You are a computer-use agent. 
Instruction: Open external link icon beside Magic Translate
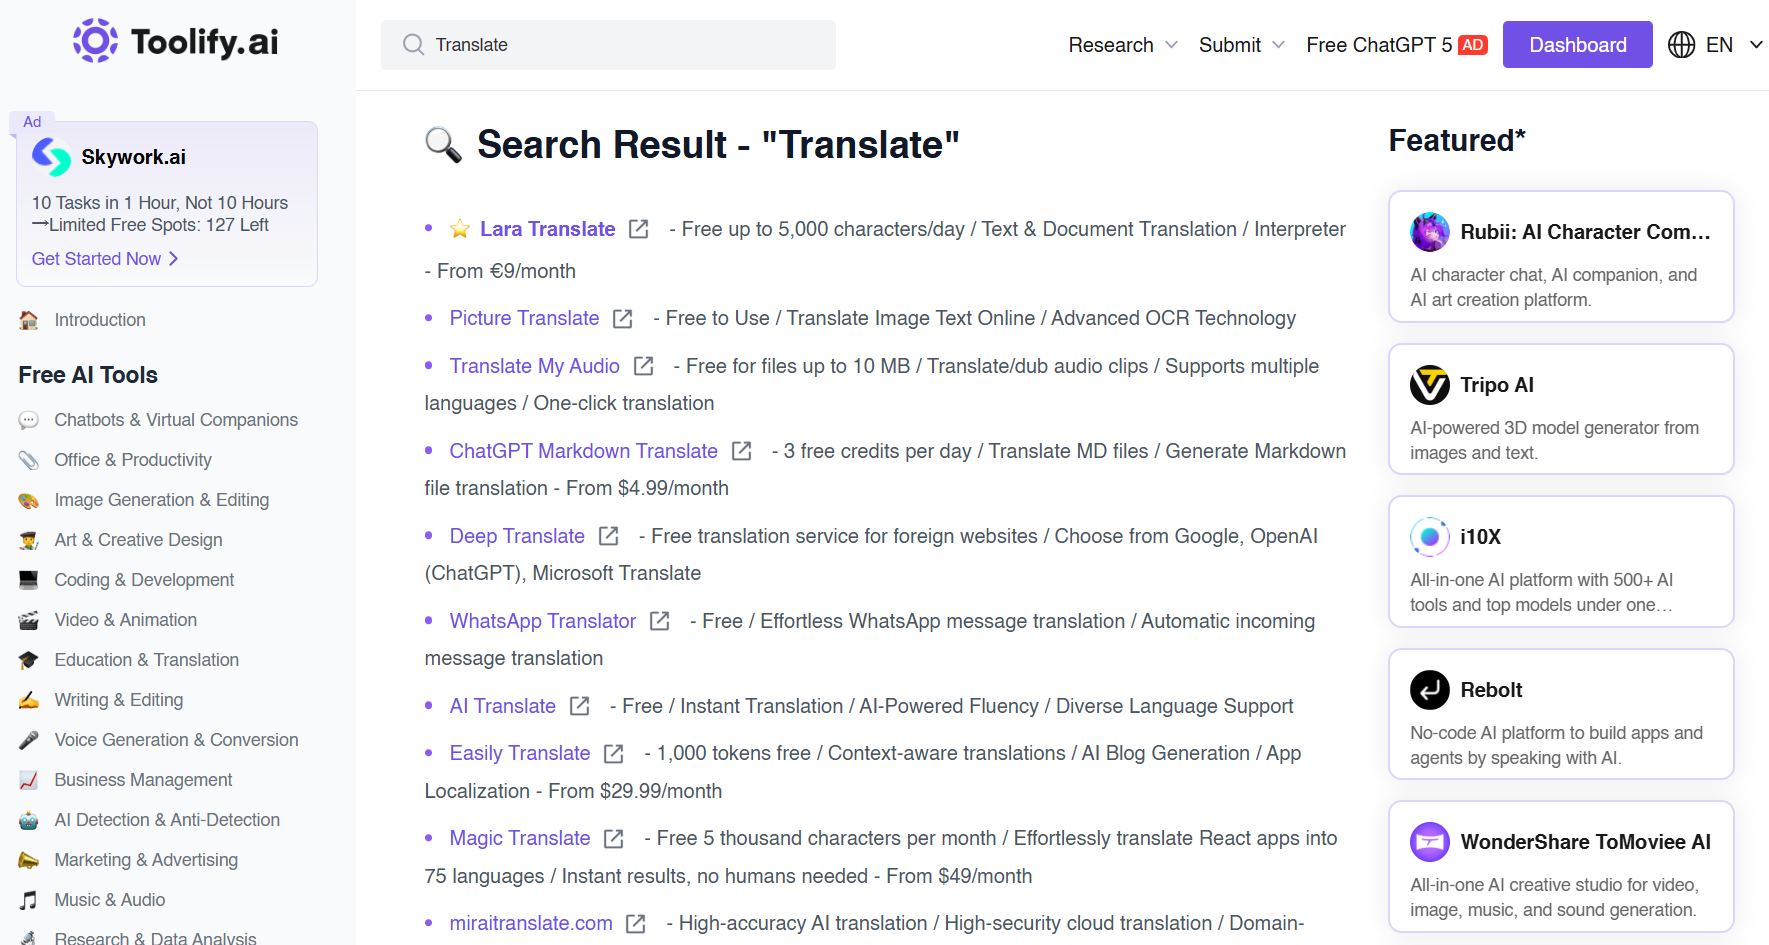pyautogui.click(x=613, y=838)
